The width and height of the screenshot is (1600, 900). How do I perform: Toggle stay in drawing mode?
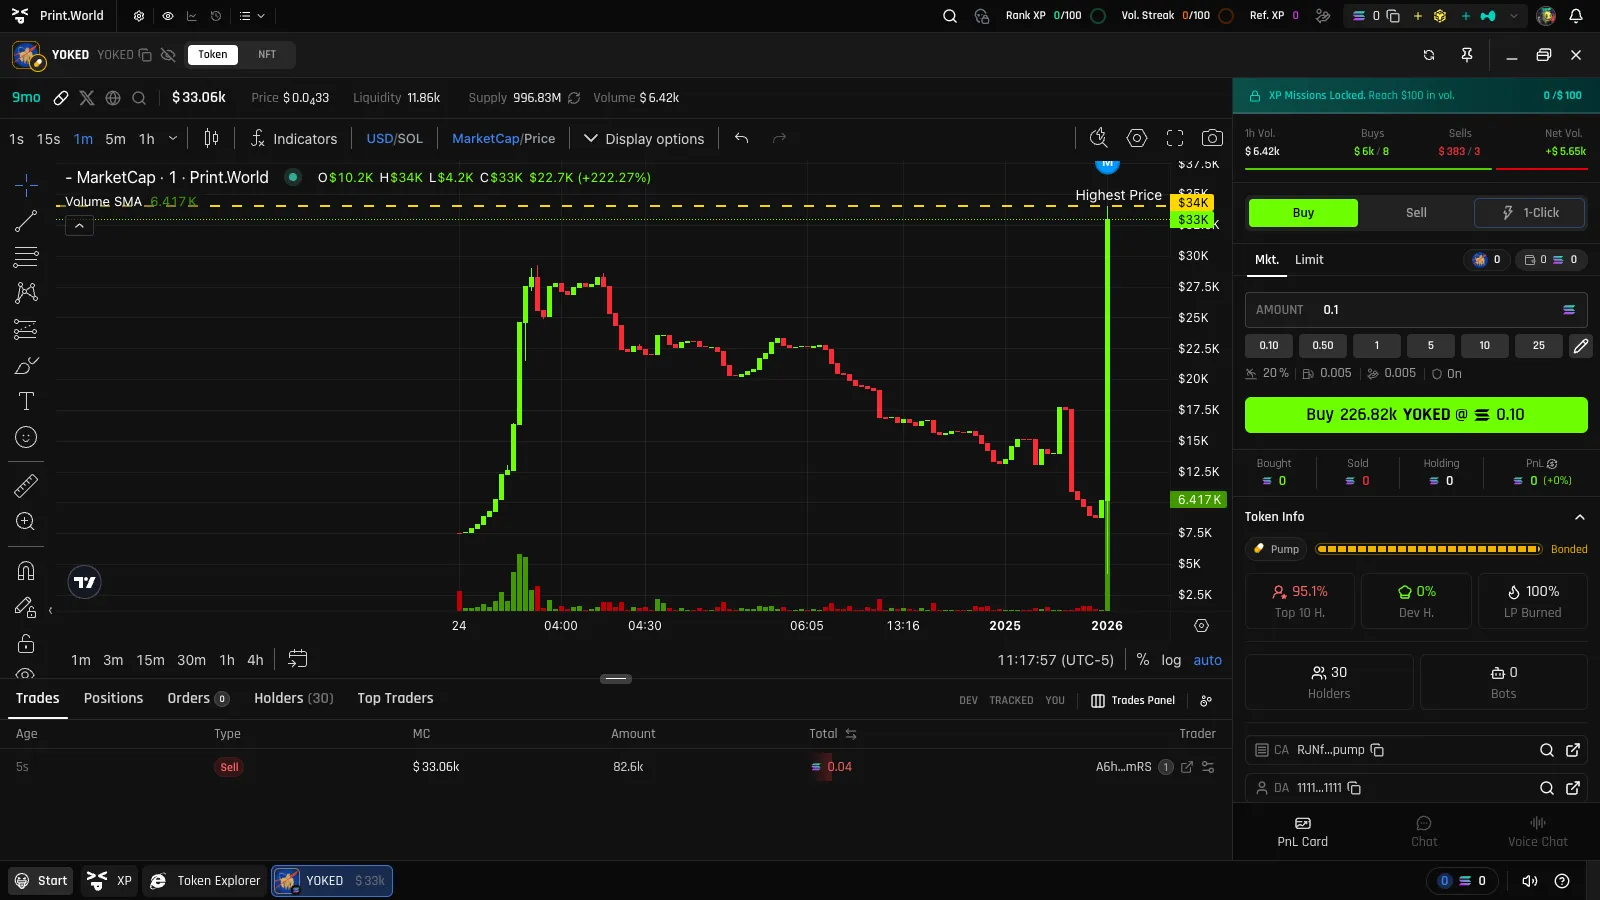click(x=26, y=607)
